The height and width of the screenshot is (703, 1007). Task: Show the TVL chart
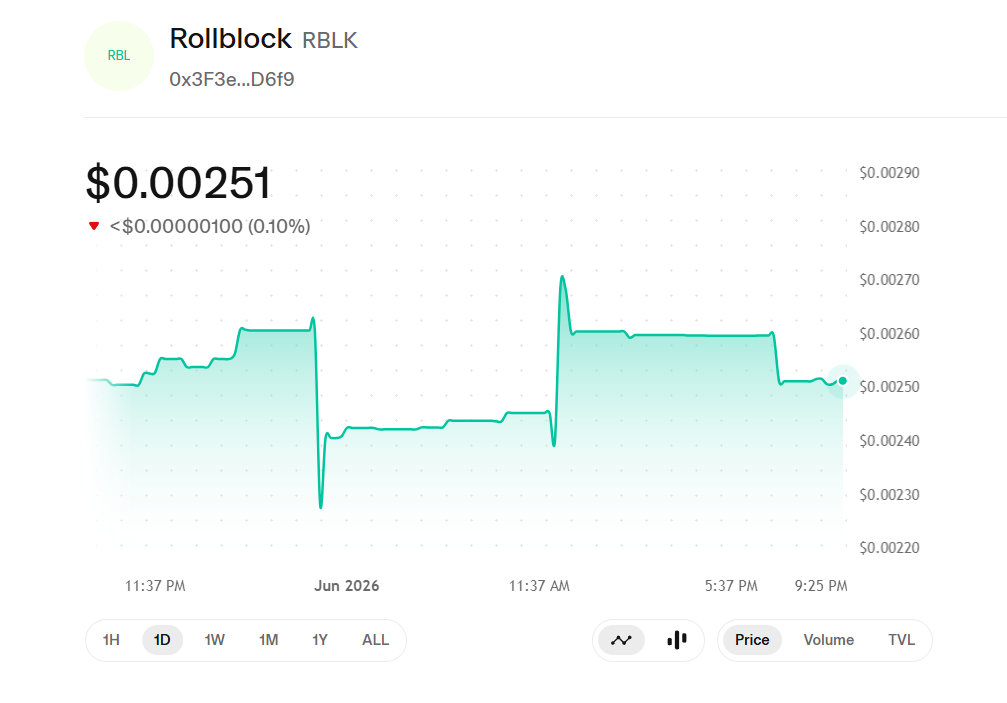click(902, 640)
